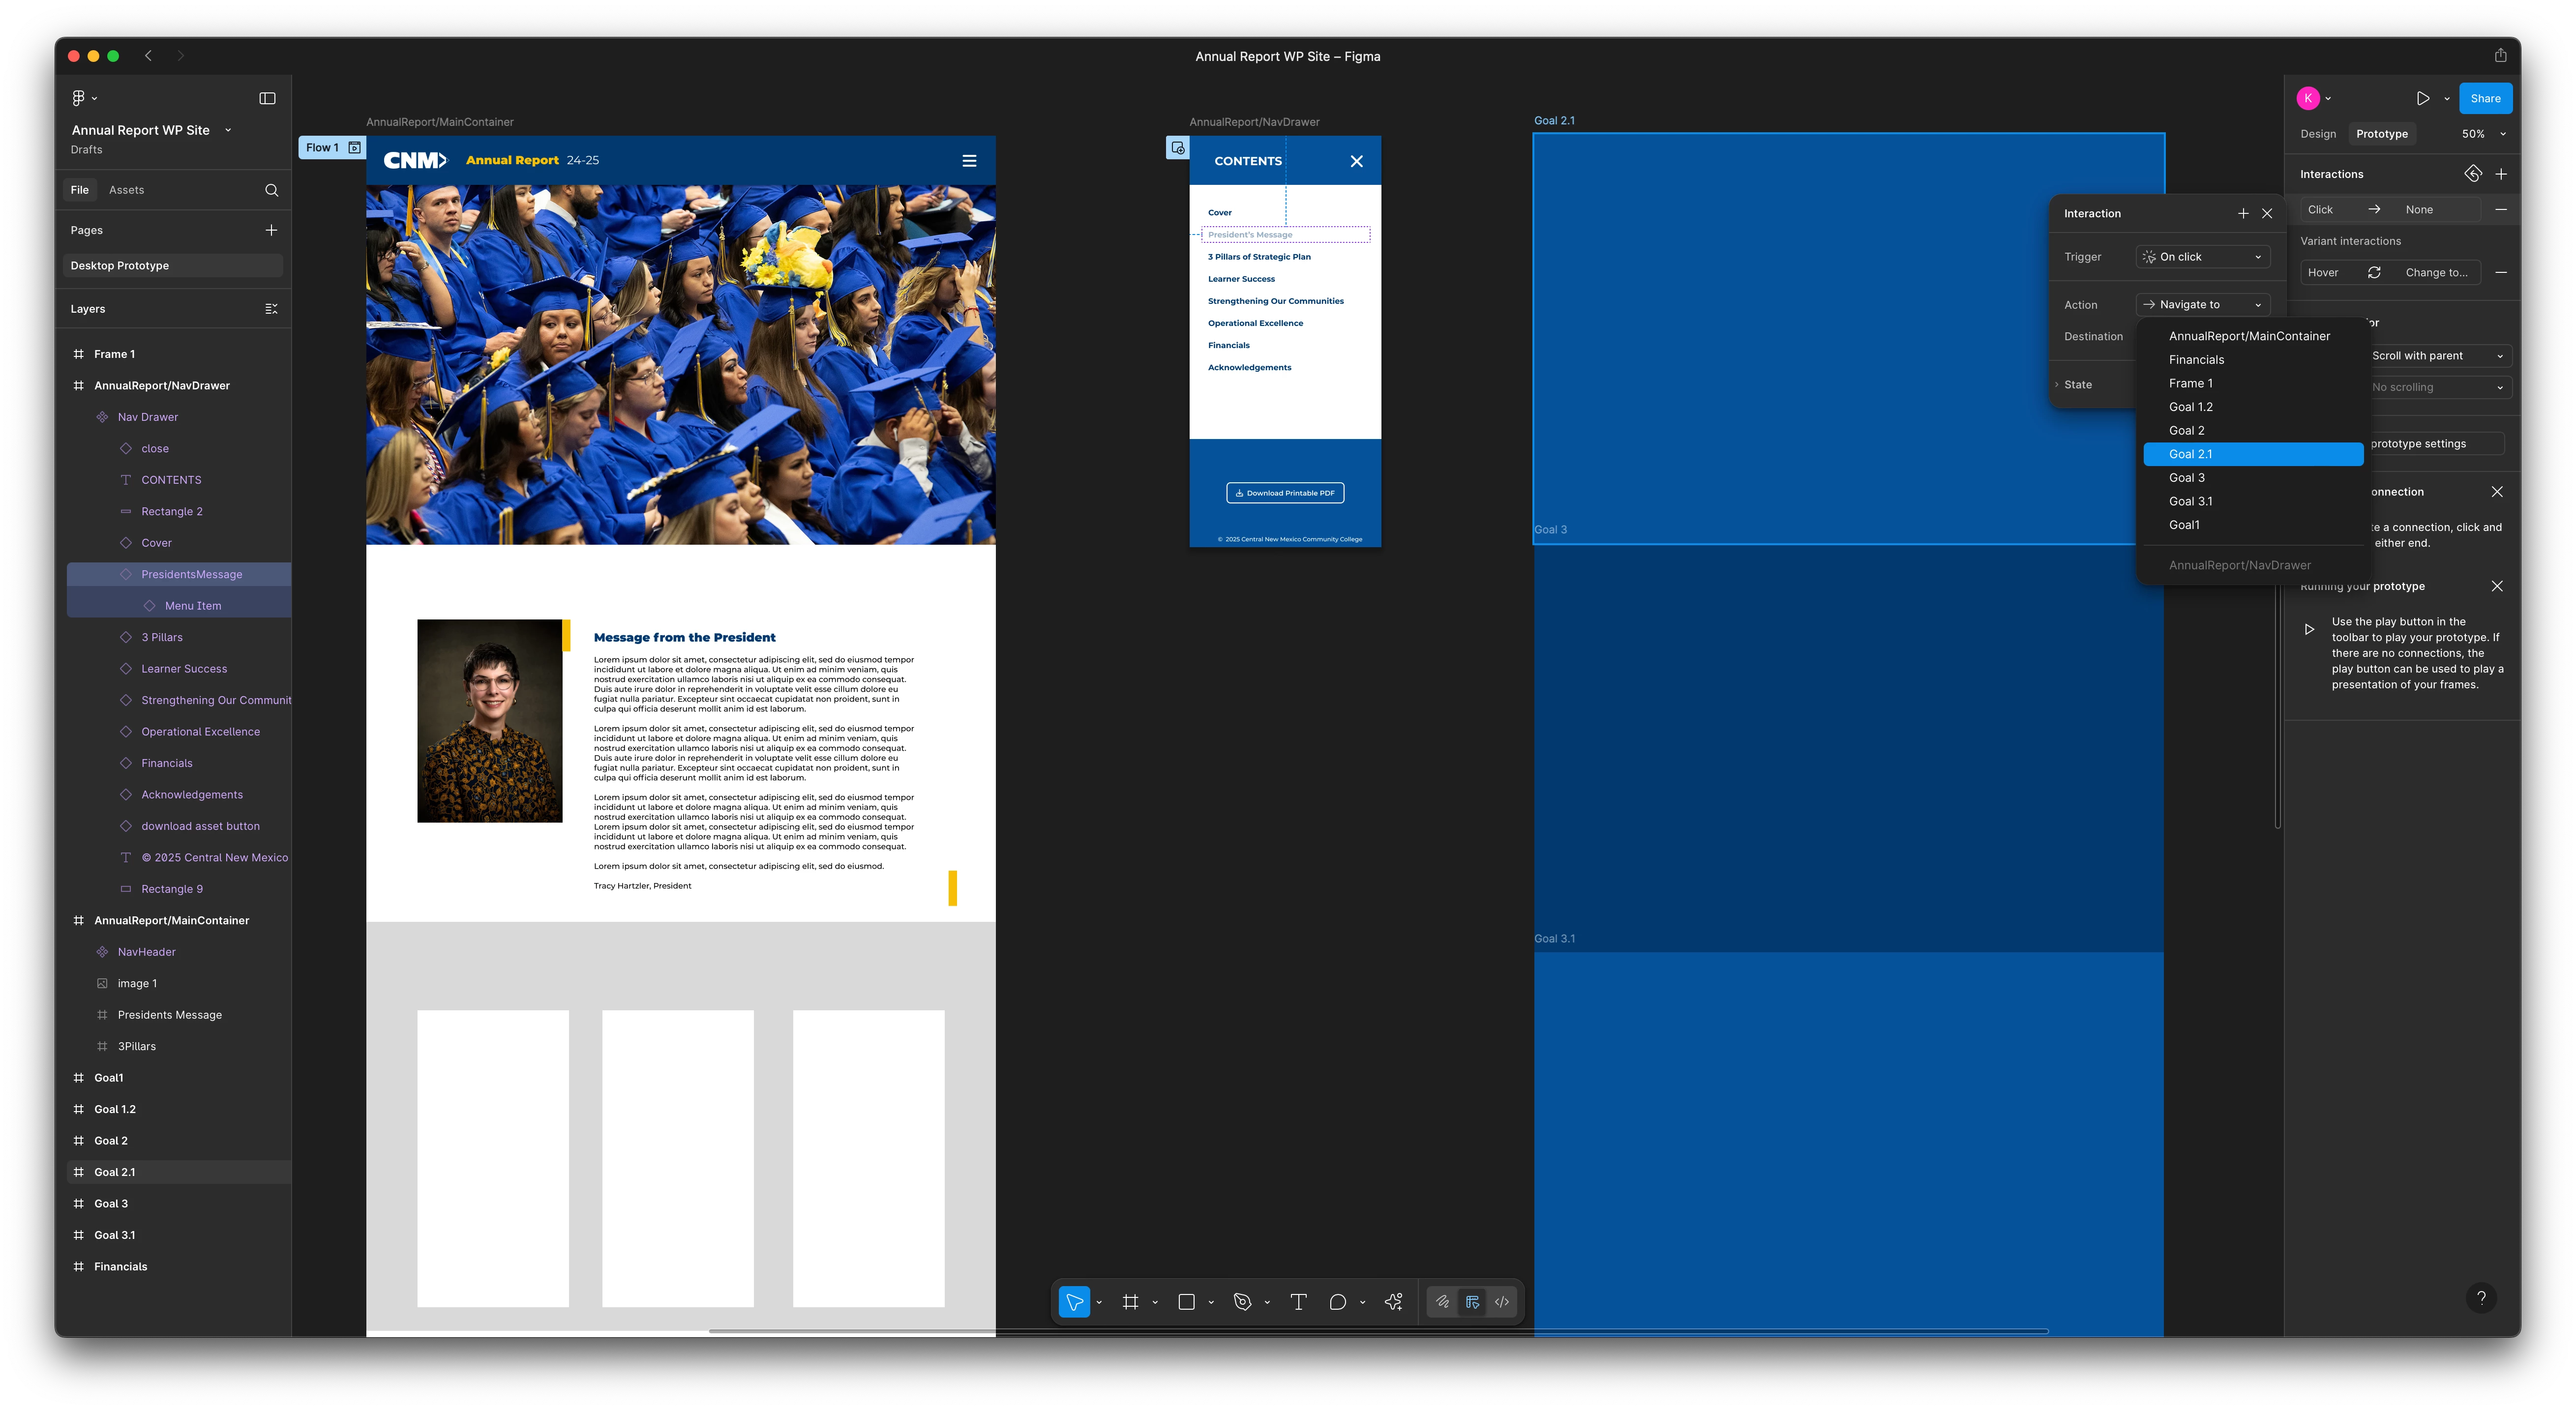The height and width of the screenshot is (1410, 2576).
Task: Go back with the title bar arrow
Action: point(148,56)
